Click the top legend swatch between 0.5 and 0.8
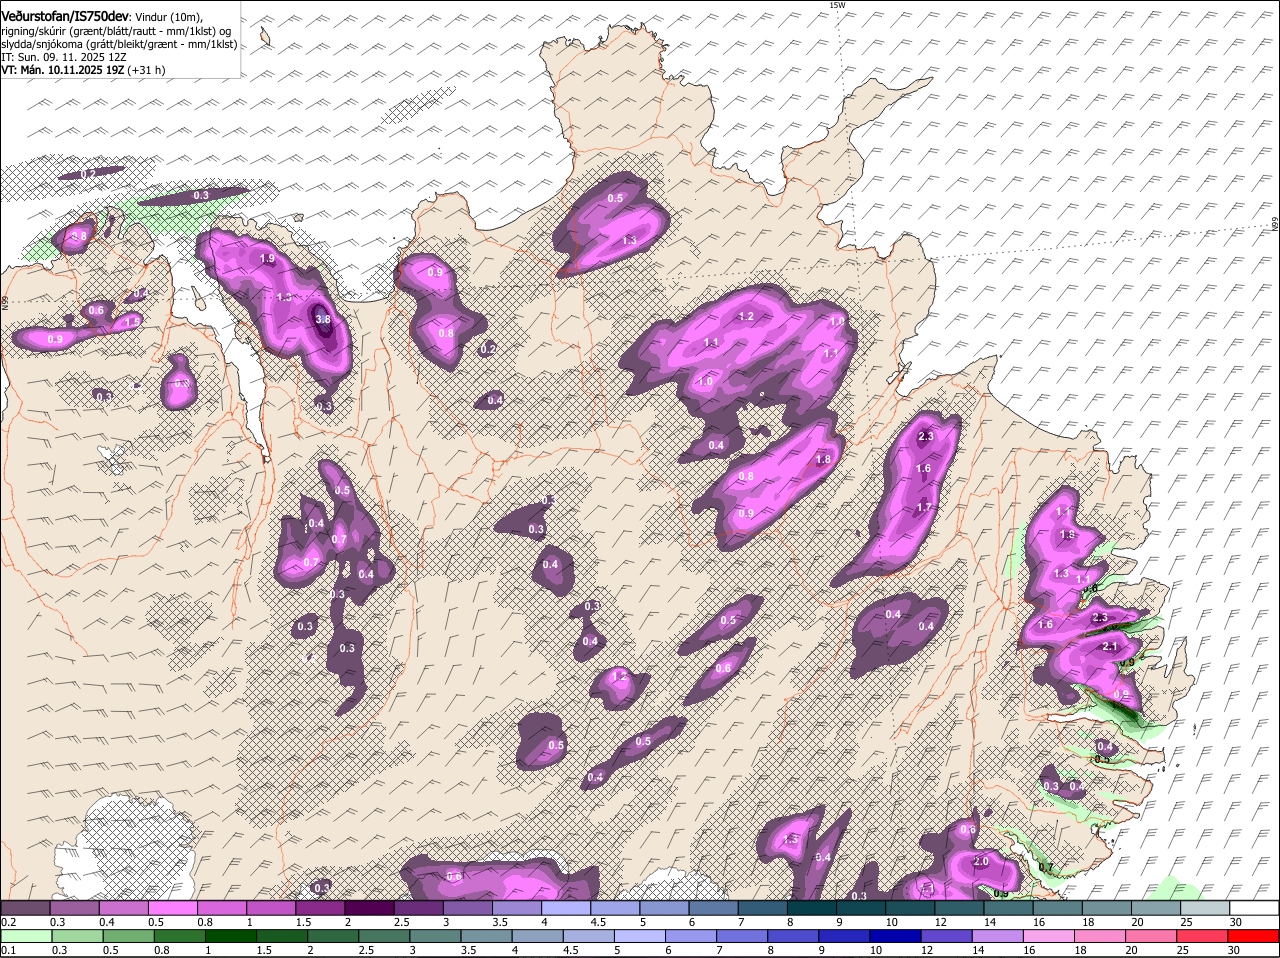This screenshot has height=958, width=1280. pos(173,907)
